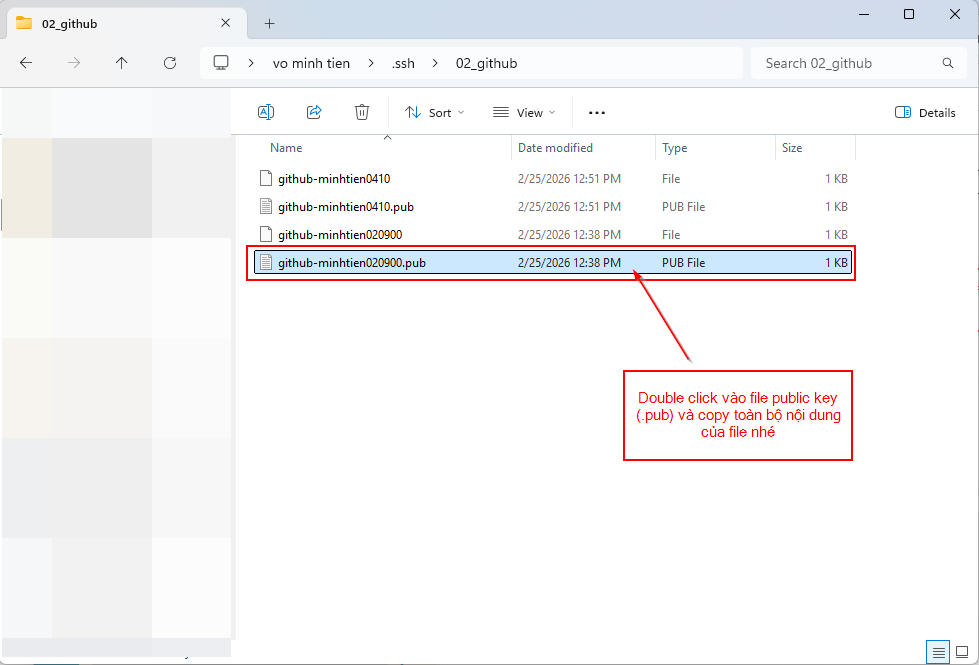Click the 'vo minh tien' breadcrumb

pyautogui.click(x=311, y=63)
